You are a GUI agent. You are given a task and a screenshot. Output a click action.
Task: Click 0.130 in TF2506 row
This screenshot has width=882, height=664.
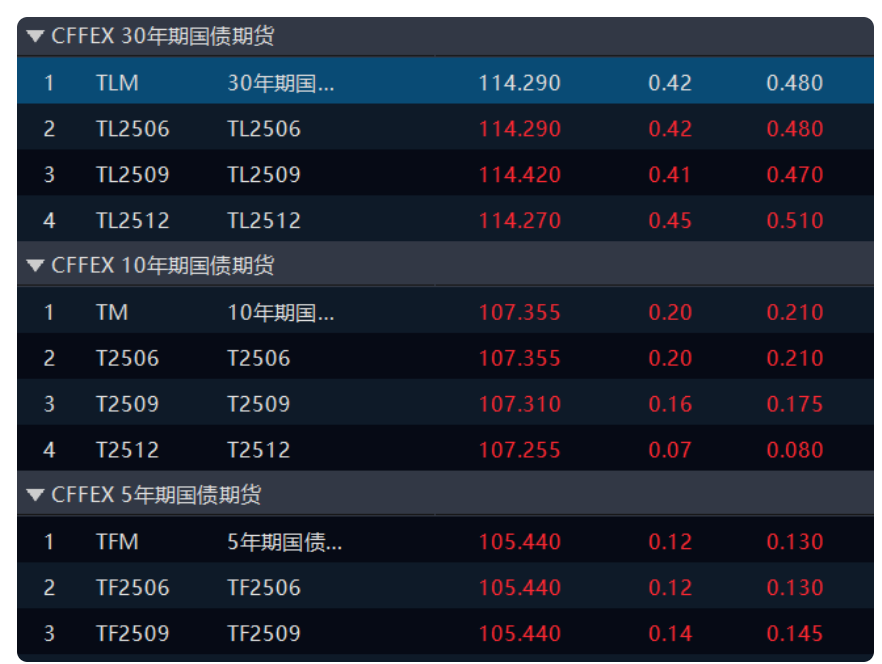click(795, 587)
